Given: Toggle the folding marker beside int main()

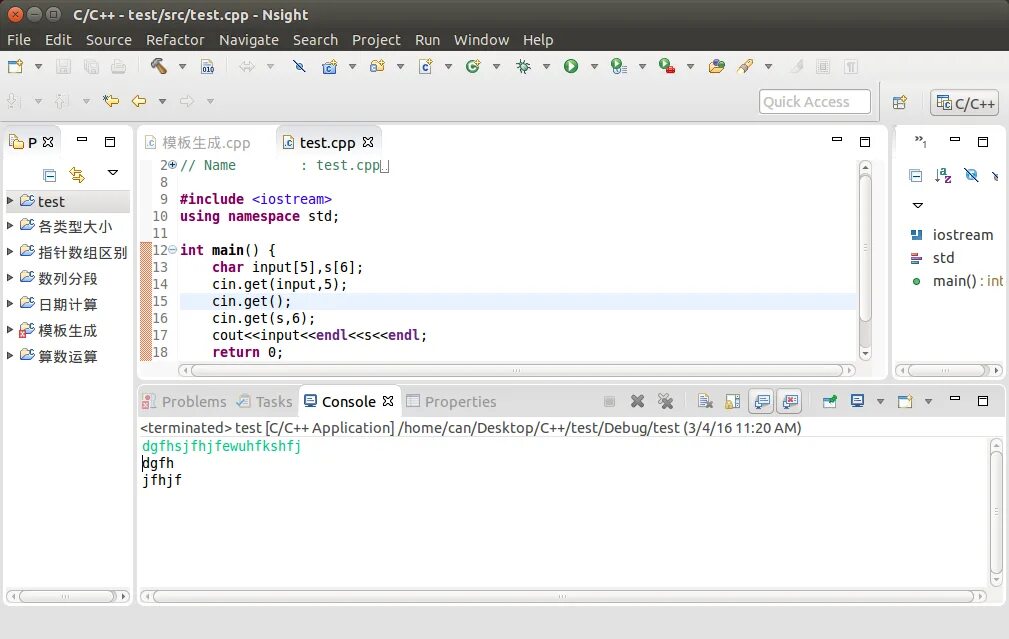Looking at the screenshot, I should 172,250.
